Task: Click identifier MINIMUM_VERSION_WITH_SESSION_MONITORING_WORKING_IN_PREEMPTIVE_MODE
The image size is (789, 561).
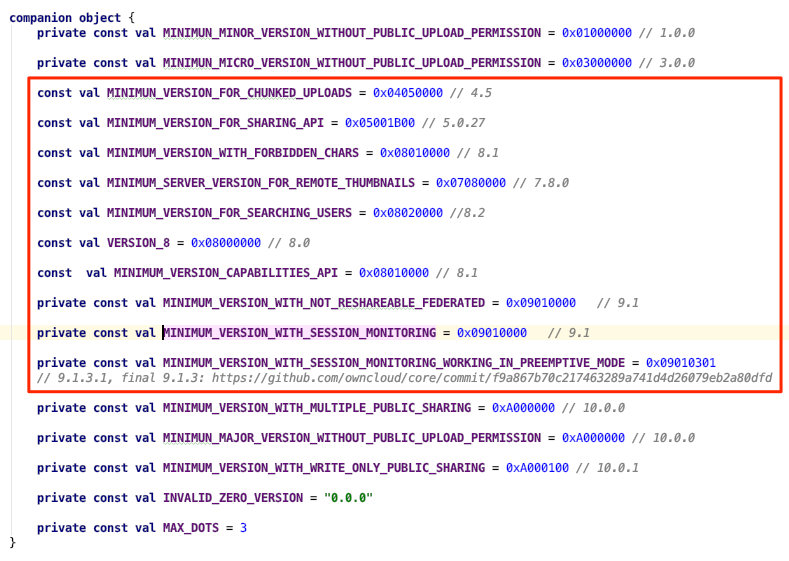Action: point(393,363)
